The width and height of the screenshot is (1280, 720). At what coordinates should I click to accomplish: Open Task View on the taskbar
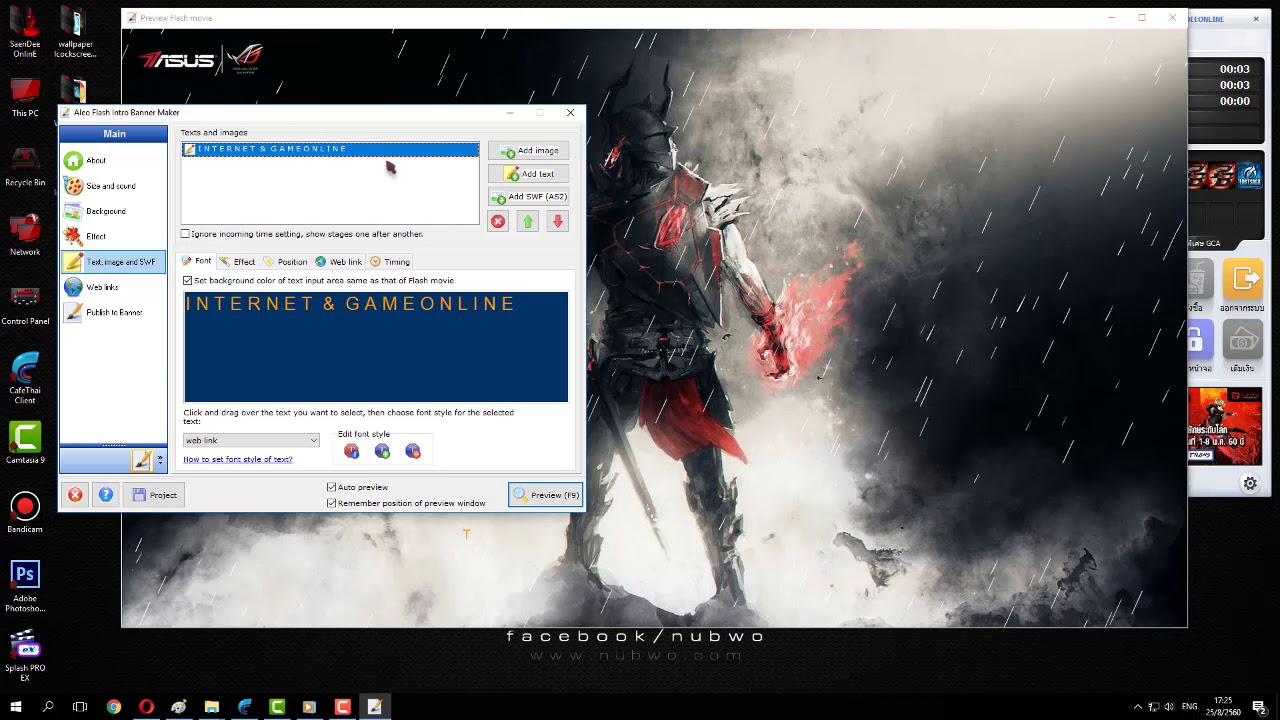(80, 707)
